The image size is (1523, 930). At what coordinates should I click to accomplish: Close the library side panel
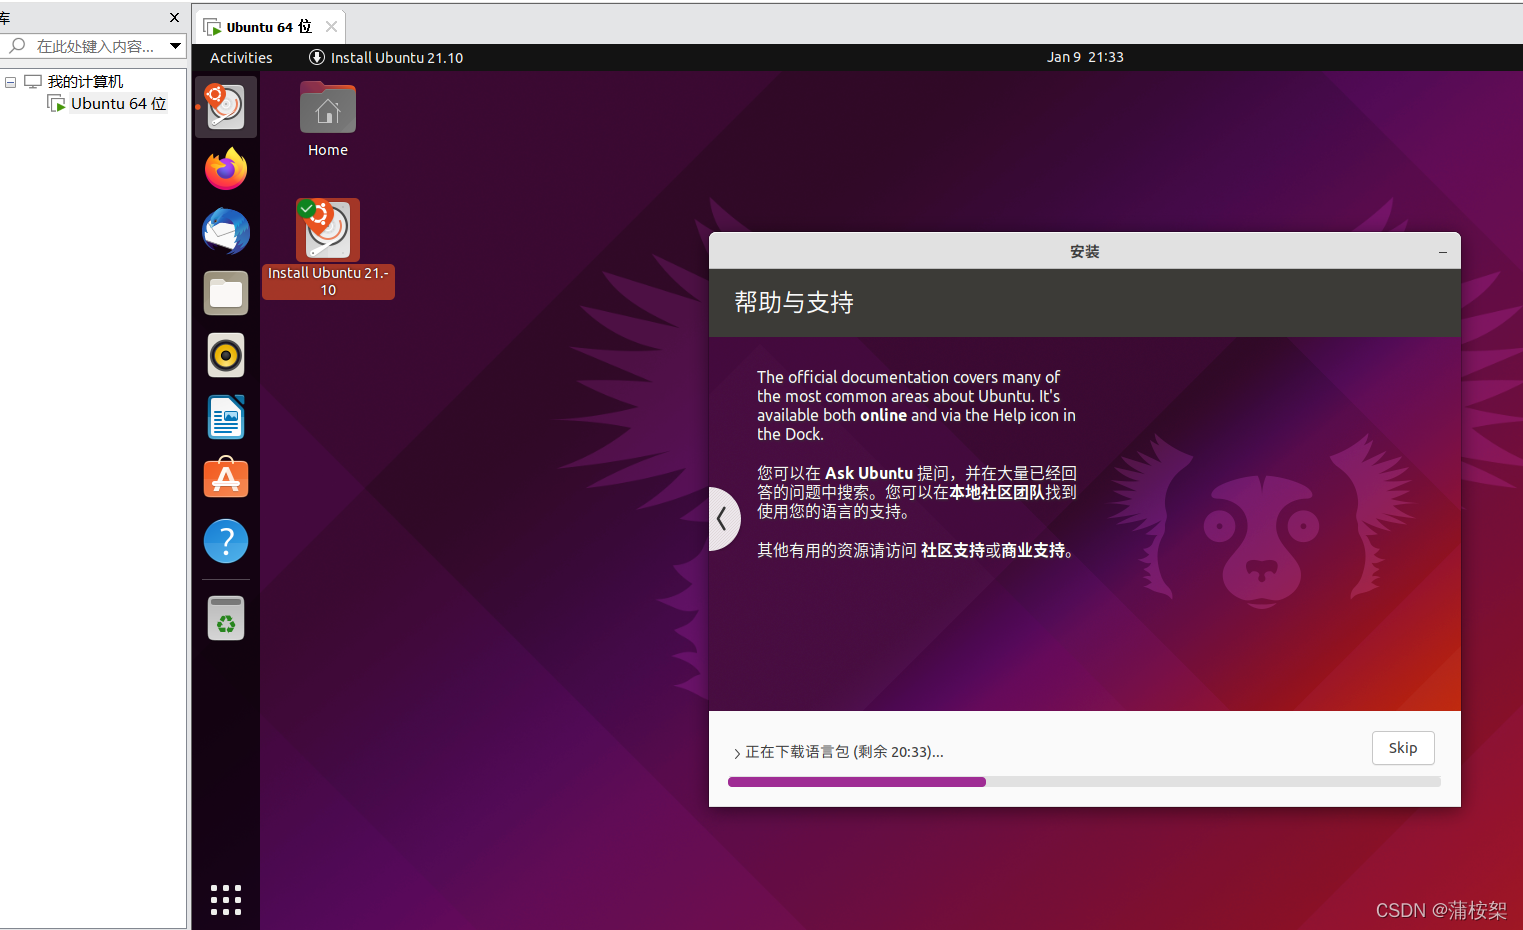click(175, 17)
